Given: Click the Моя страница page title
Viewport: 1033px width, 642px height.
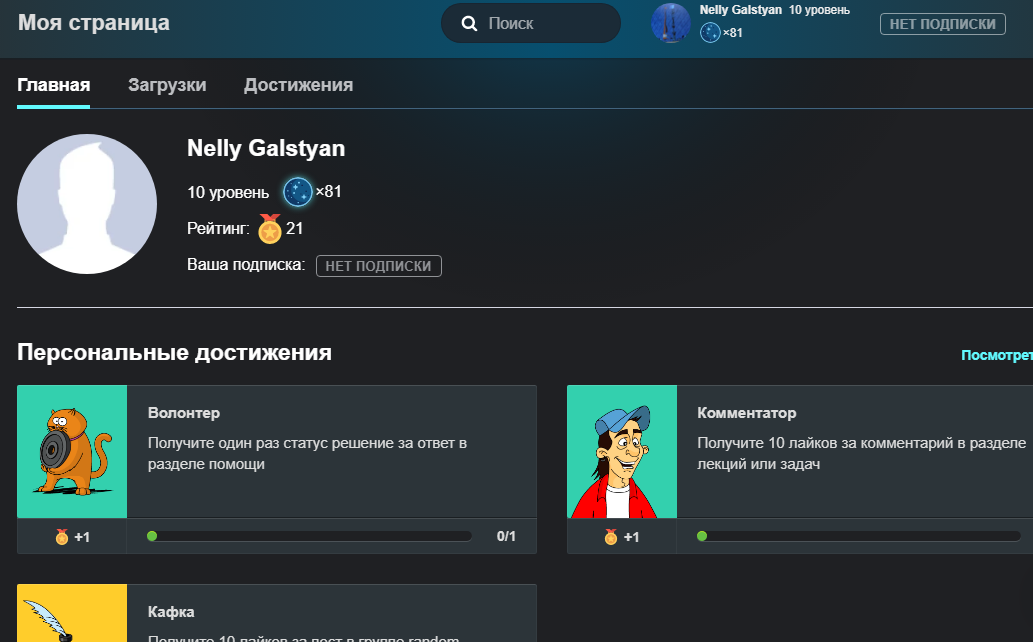Looking at the screenshot, I should (94, 23).
